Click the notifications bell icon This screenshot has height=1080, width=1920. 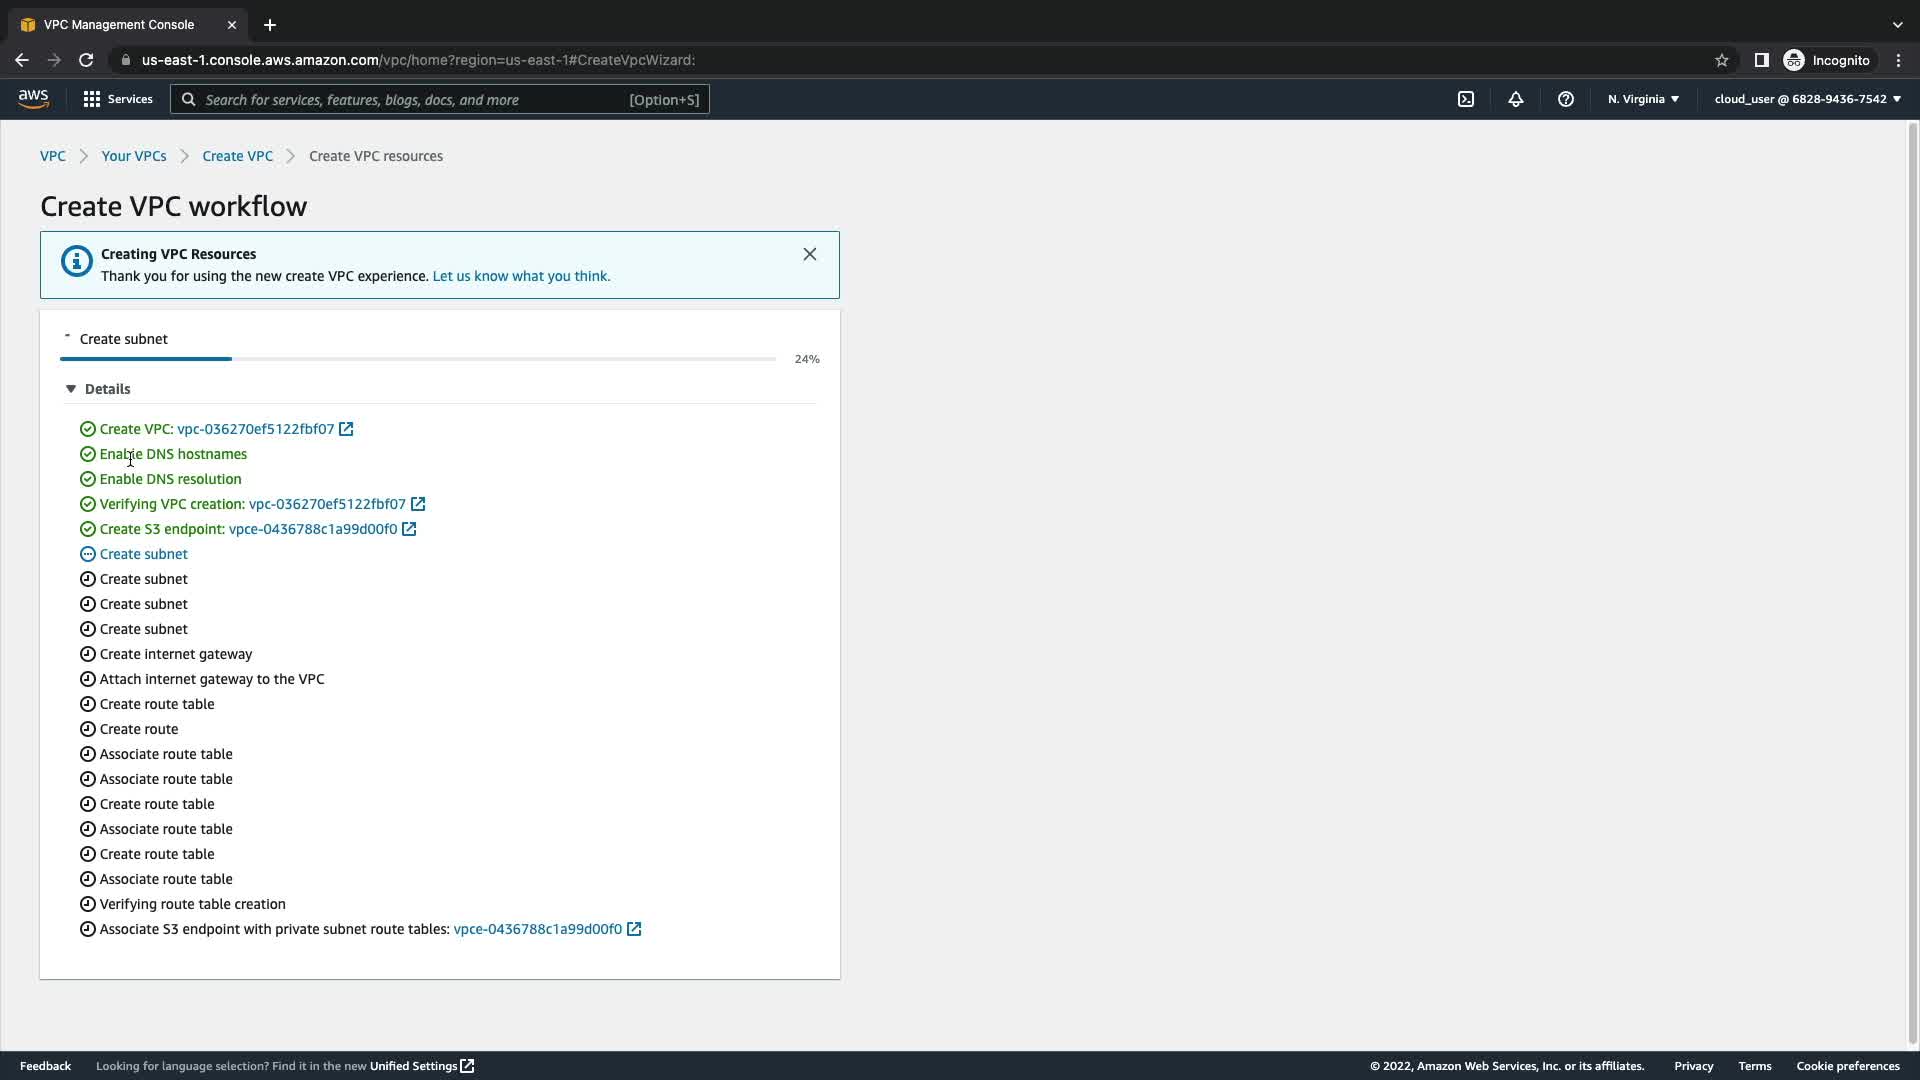click(1516, 99)
